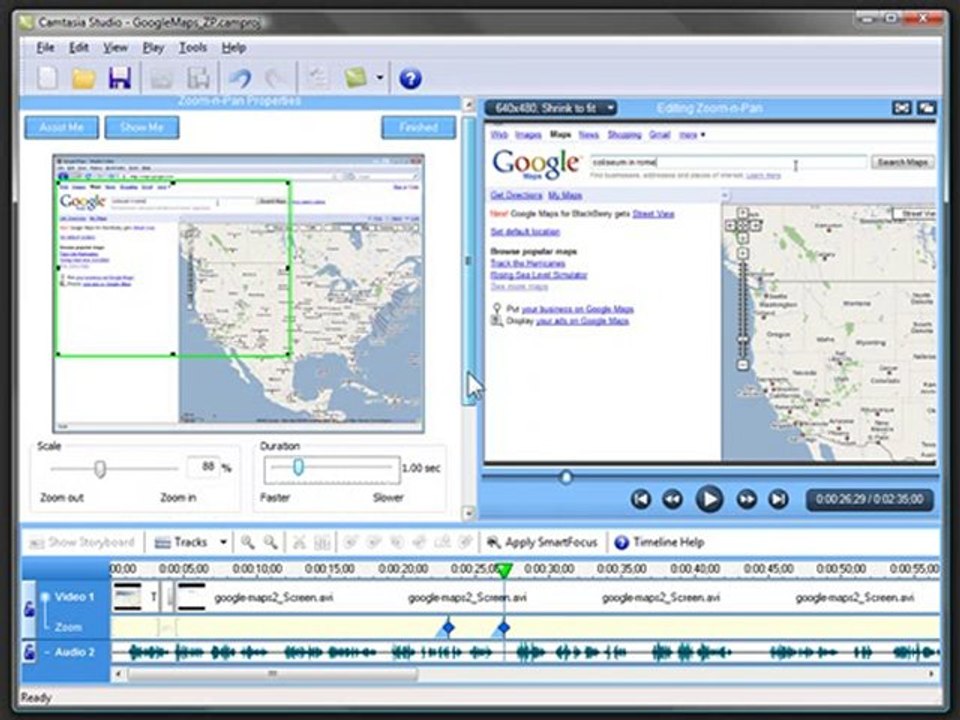Create a new project with the blank page icon
The height and width of the screenshot is (720, 960).
(x=47, y=78)
